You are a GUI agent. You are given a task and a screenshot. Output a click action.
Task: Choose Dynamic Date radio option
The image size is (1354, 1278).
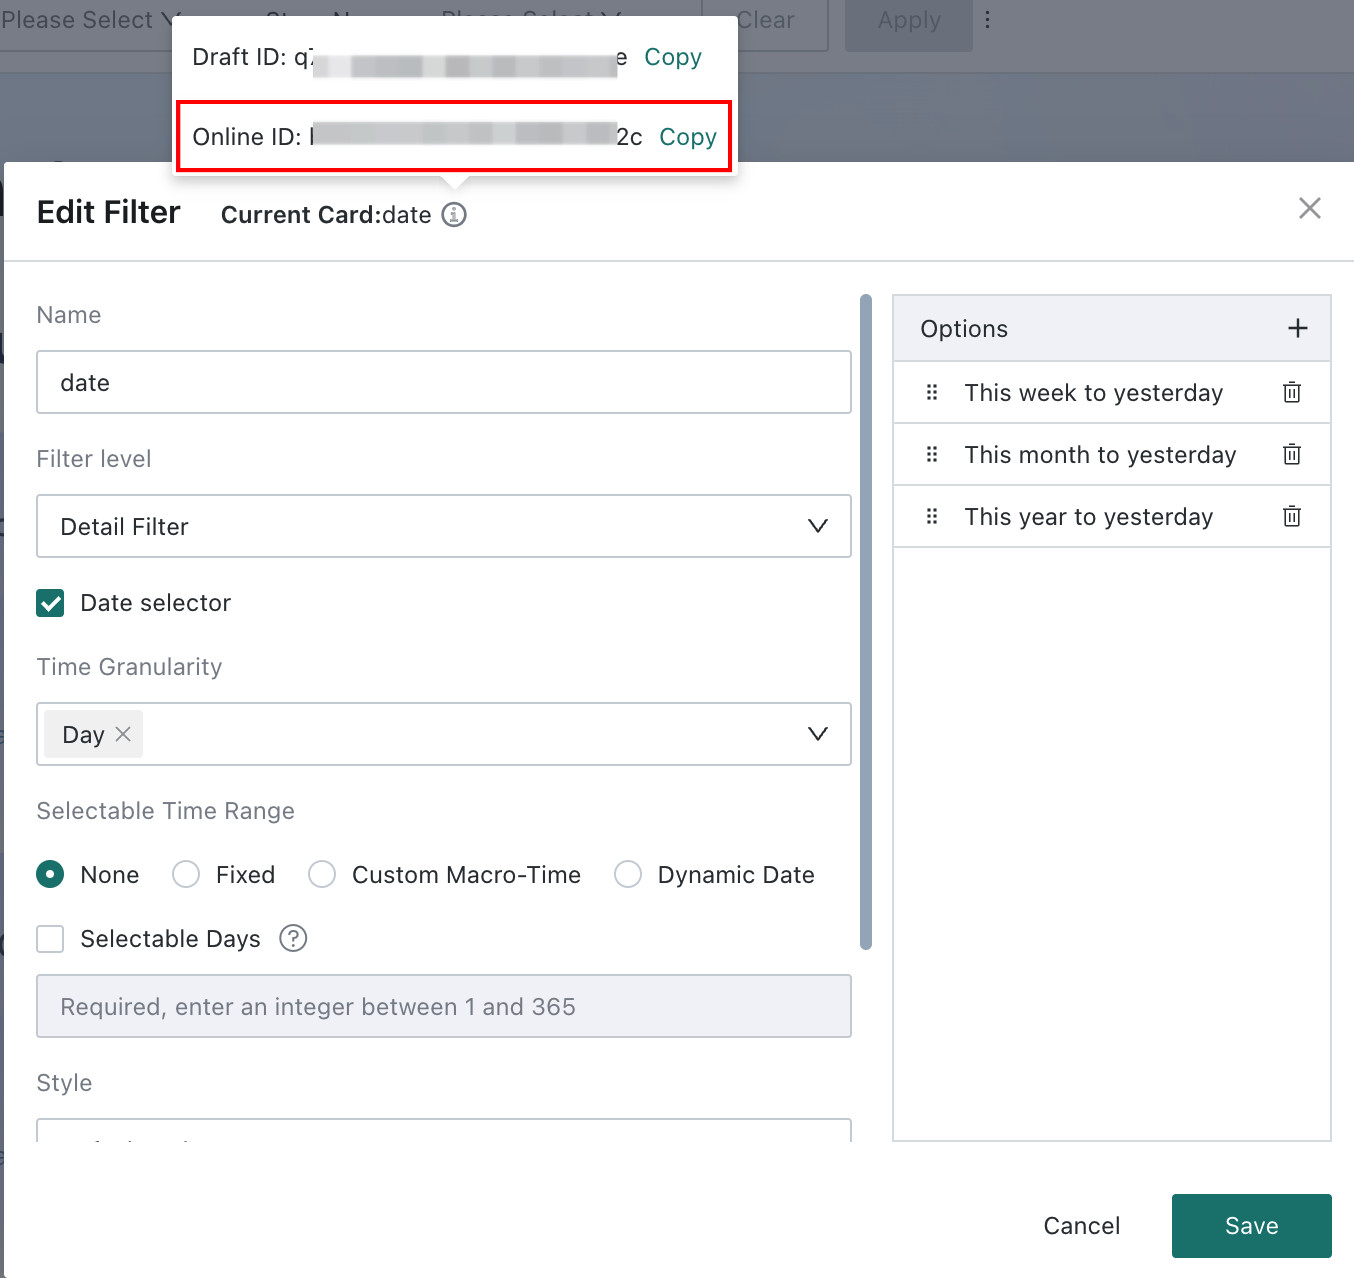pyautogui.click(x=628, y=875)
